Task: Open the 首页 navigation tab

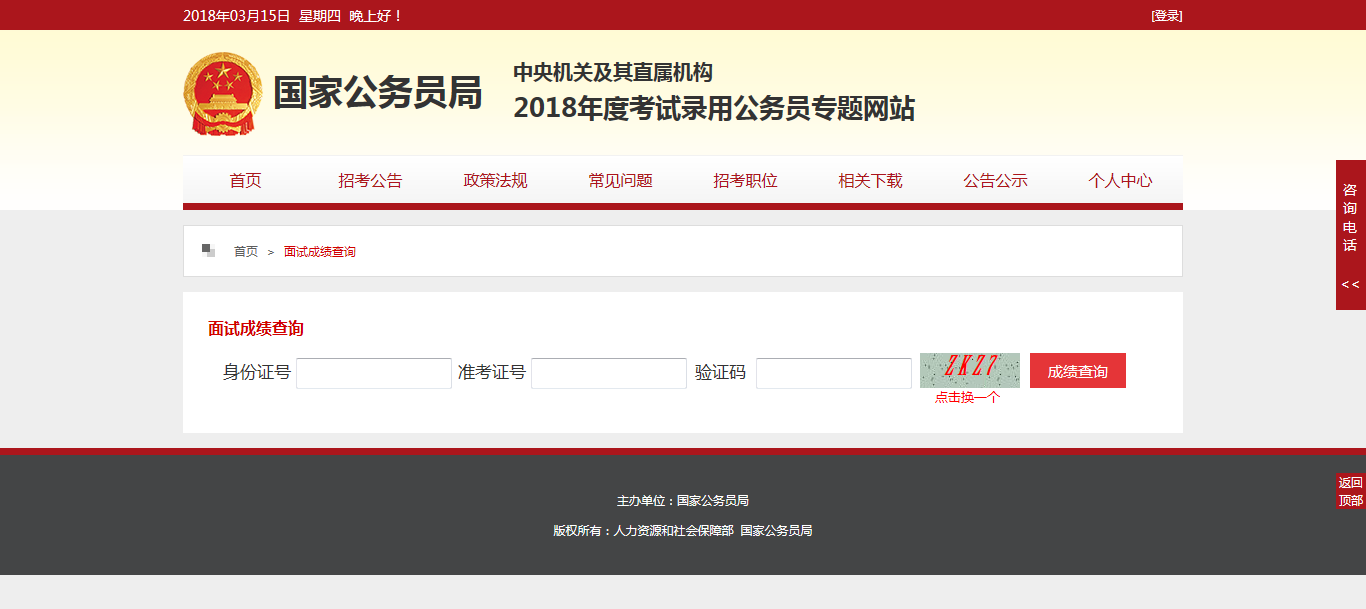Action: click(x=245, y=181)
